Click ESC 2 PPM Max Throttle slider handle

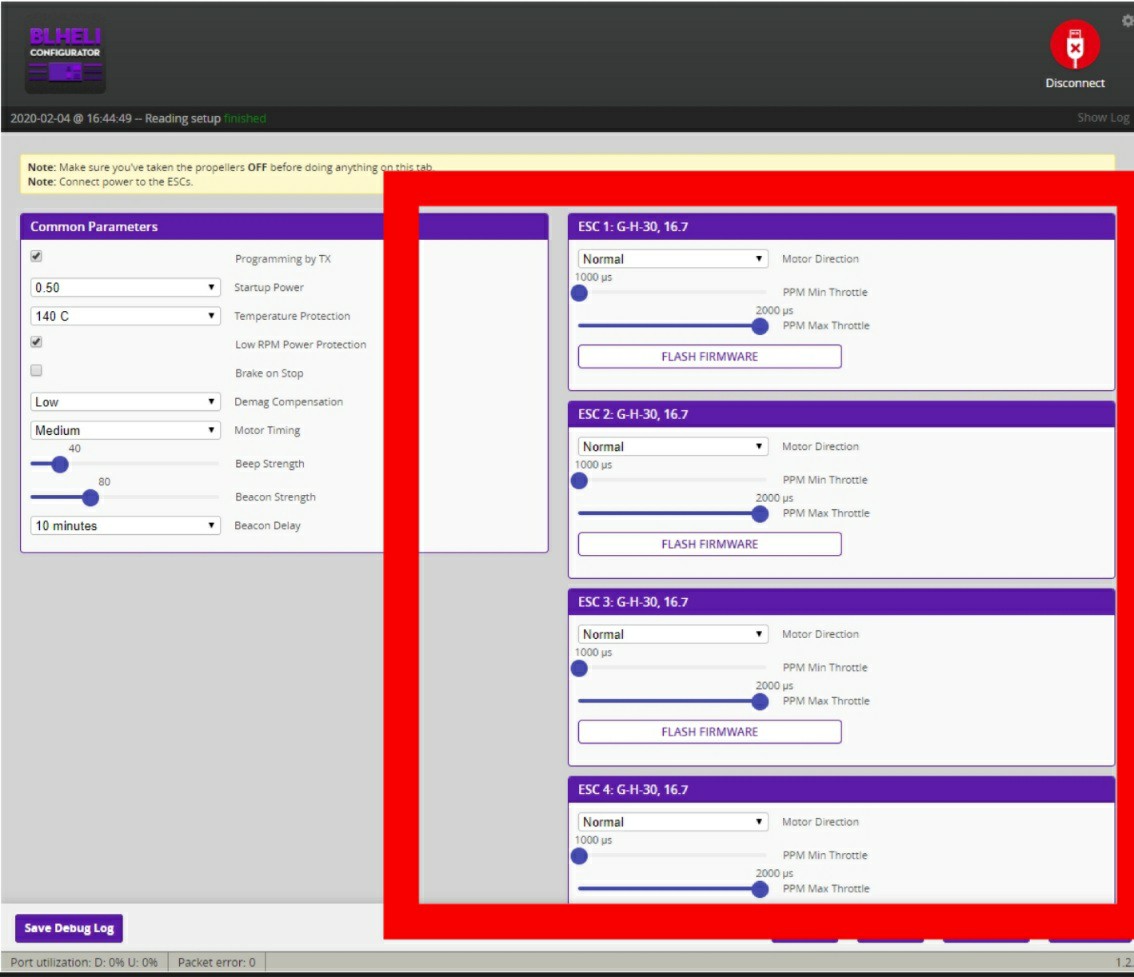click(760, 514)
